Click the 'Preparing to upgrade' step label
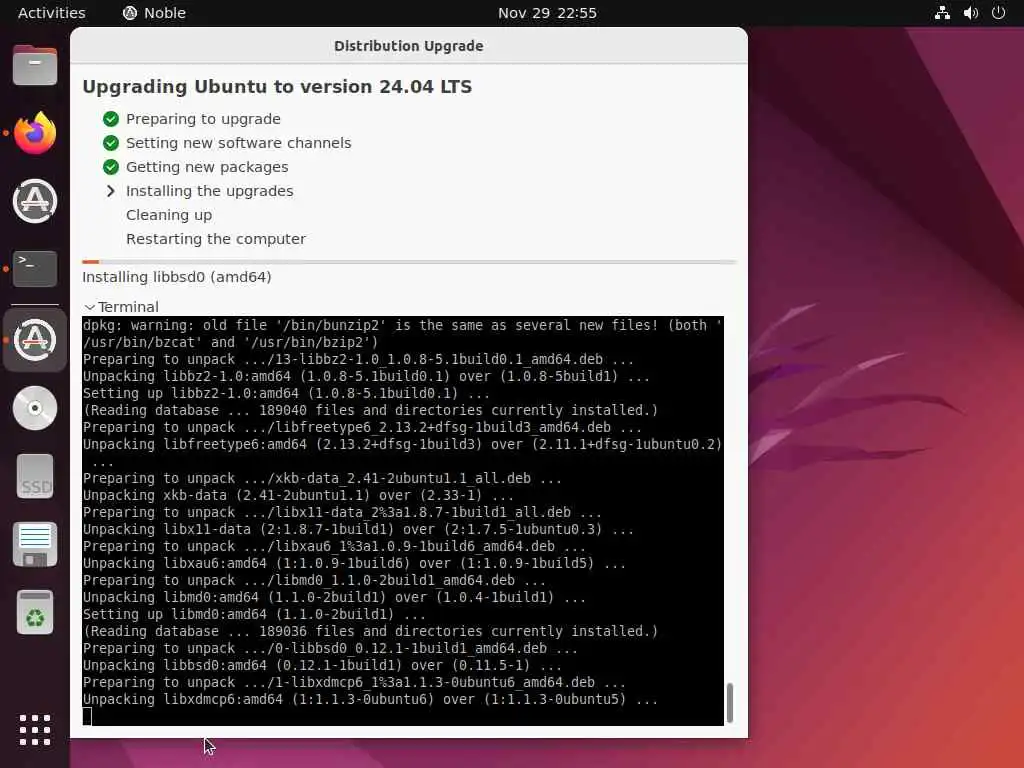The height and width of the screenshot is (768, 1024). (x=203, y=119)
